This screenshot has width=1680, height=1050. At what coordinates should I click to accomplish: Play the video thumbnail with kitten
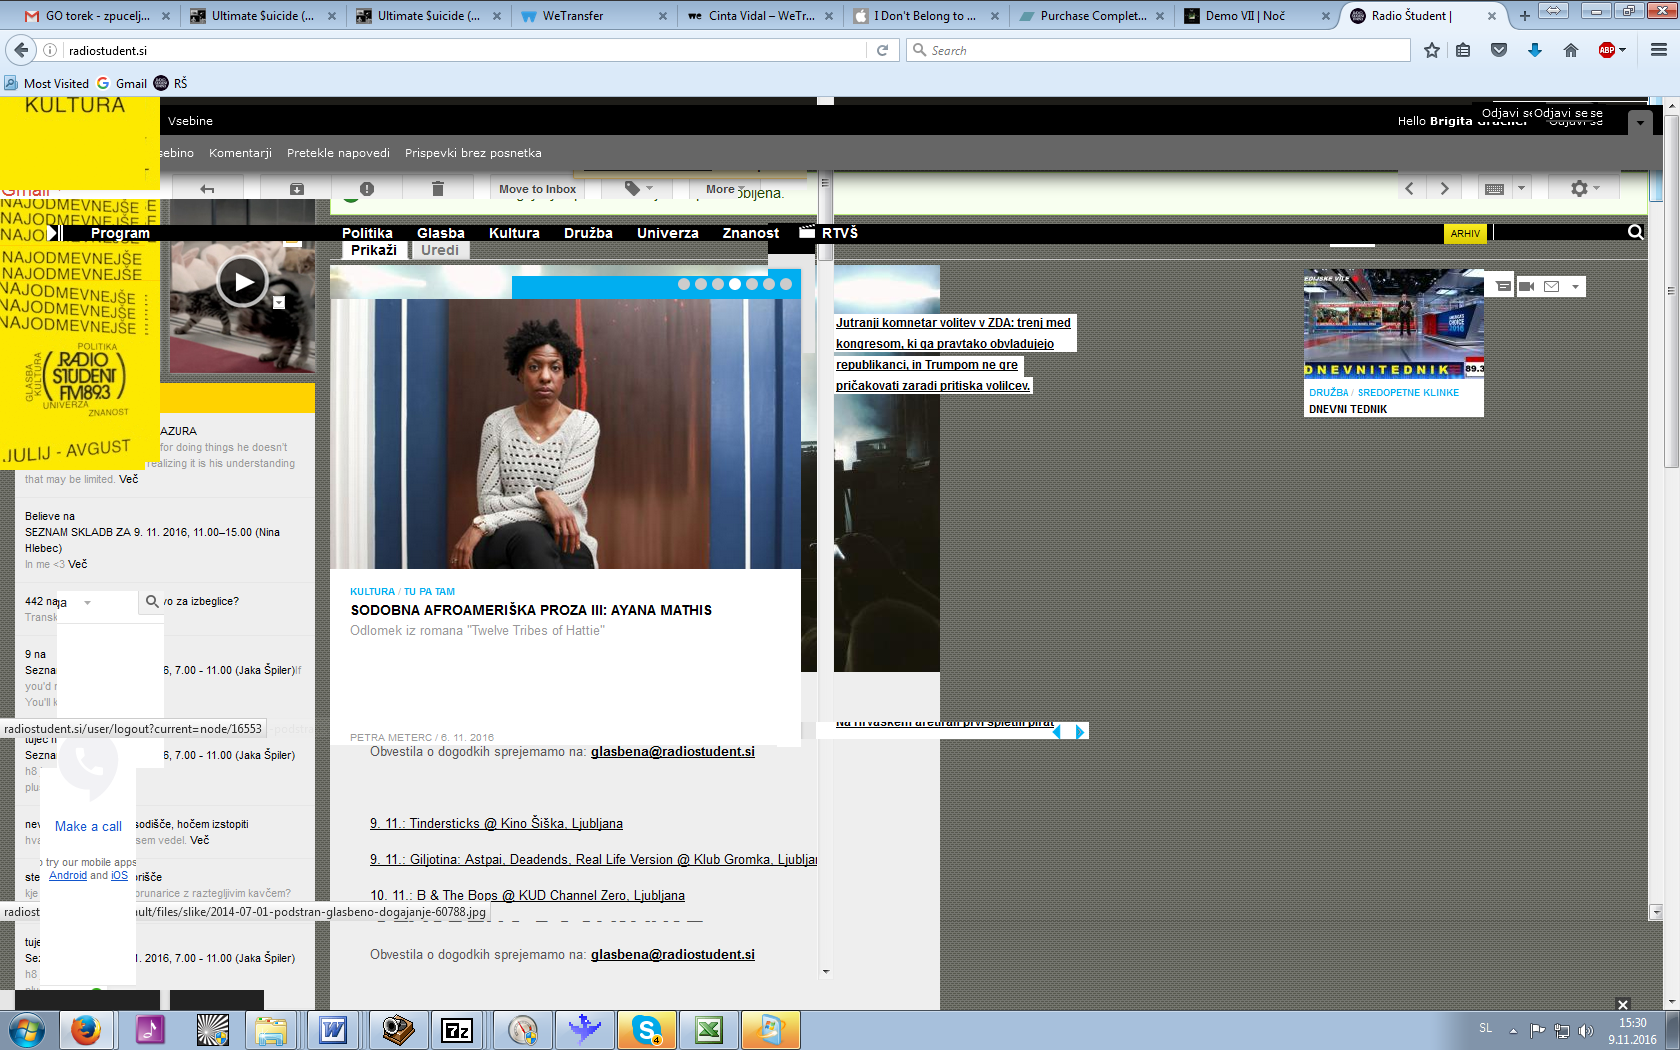point(243,282)
